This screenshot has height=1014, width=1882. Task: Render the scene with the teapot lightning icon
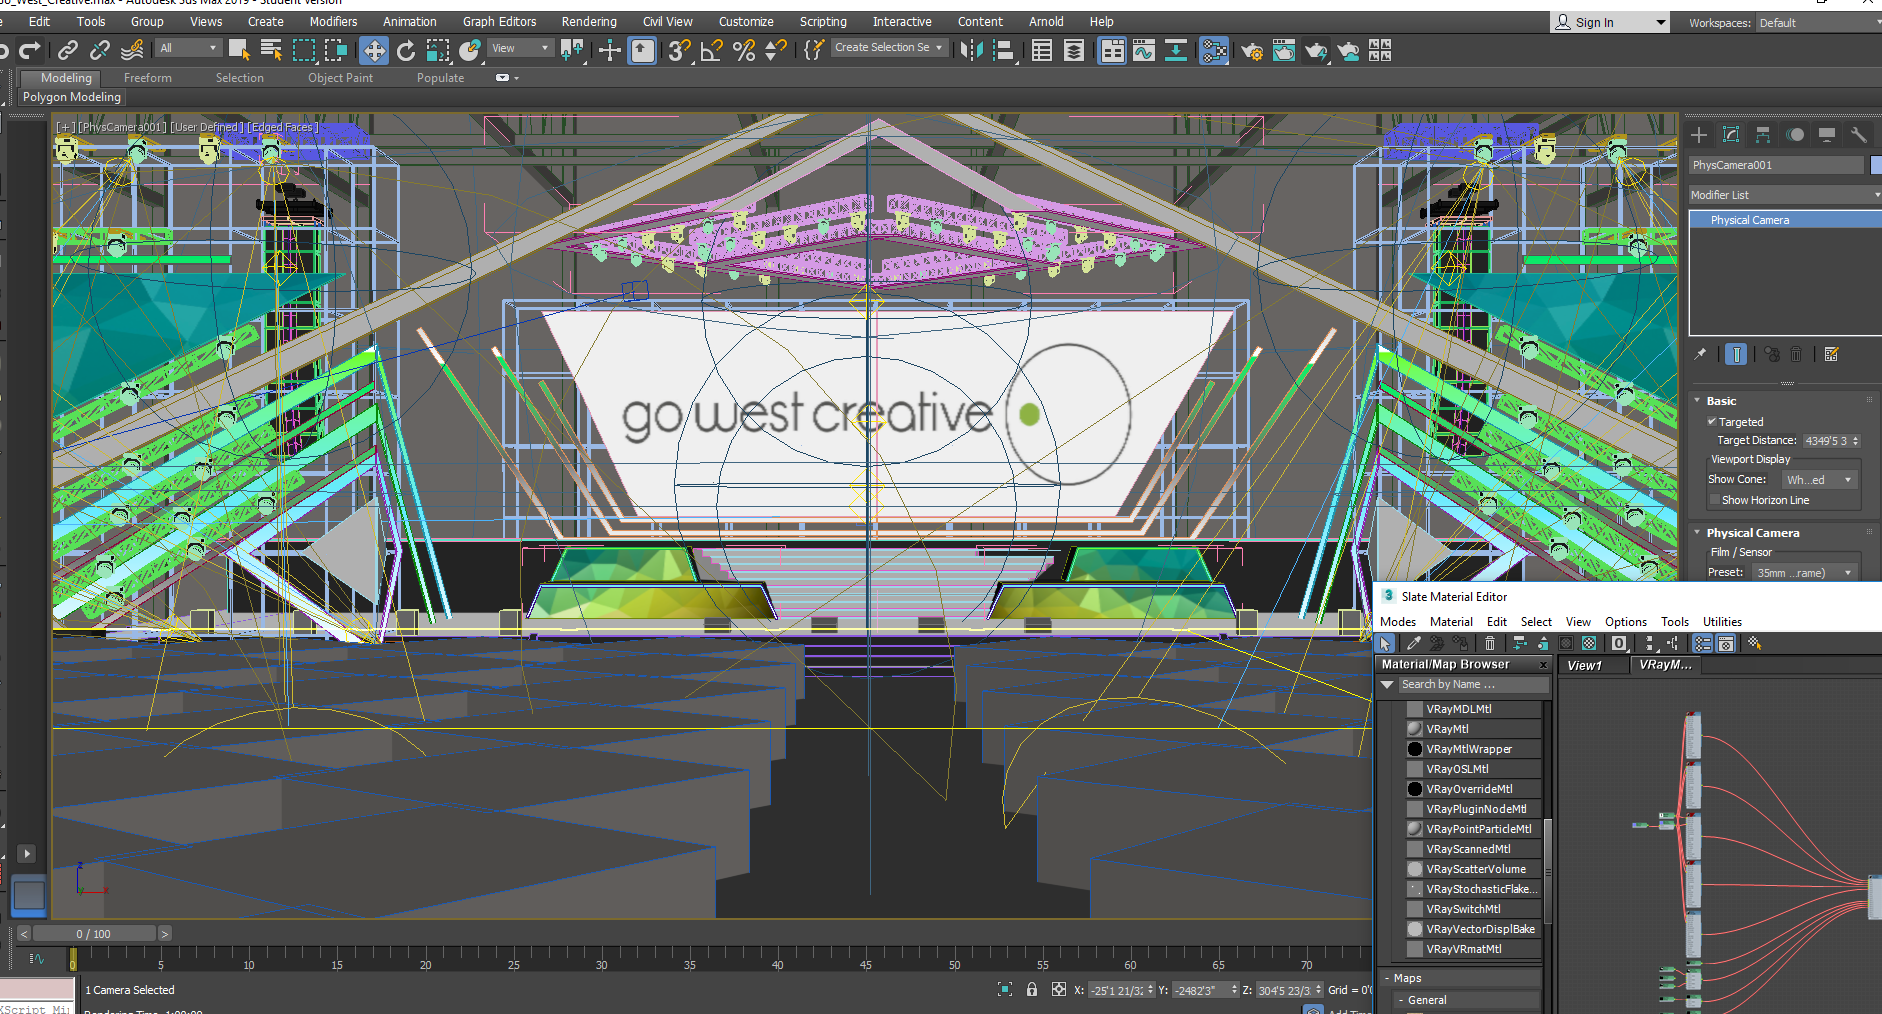coord(1317,51)
